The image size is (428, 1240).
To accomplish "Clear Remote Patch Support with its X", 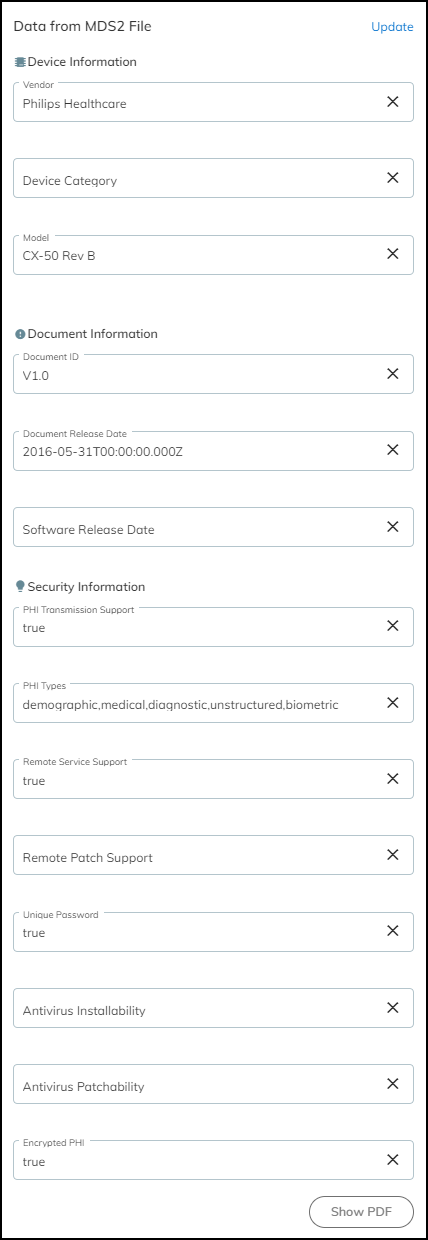I will [393, 855].
